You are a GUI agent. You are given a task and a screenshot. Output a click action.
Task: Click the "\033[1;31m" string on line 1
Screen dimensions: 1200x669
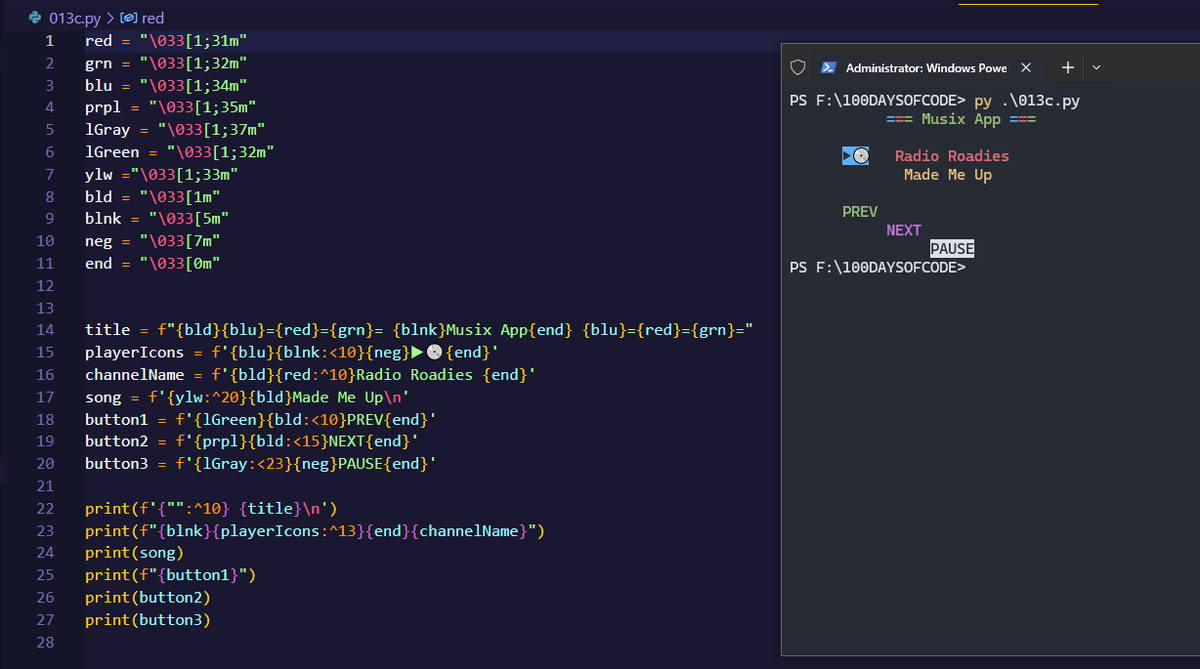click(194, 41)
